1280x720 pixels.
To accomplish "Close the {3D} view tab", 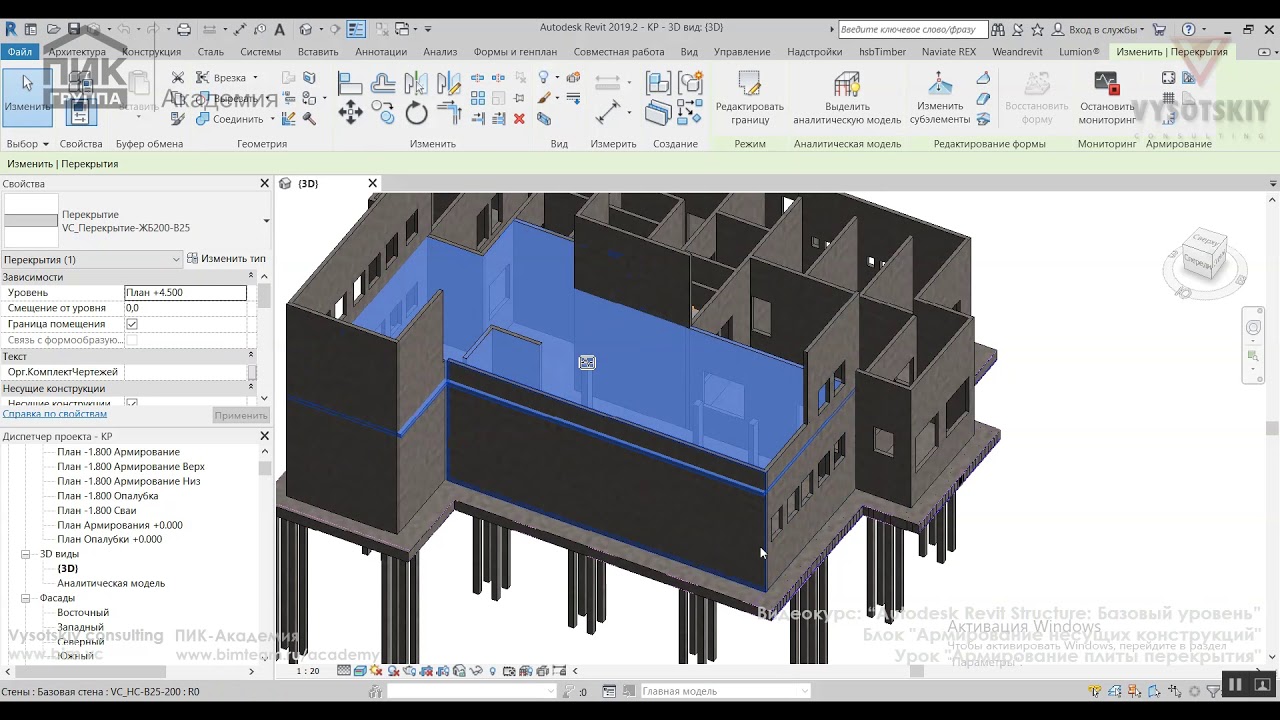I will 373,184.
